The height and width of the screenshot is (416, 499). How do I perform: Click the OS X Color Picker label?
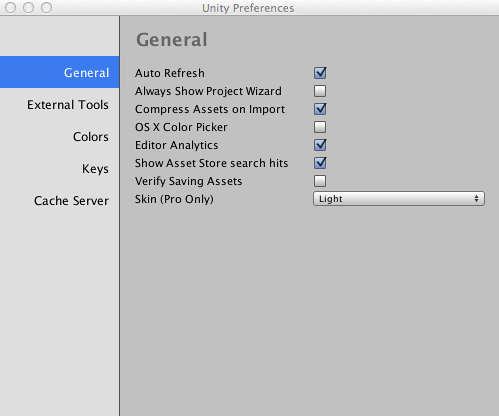(x=181, y=127)
